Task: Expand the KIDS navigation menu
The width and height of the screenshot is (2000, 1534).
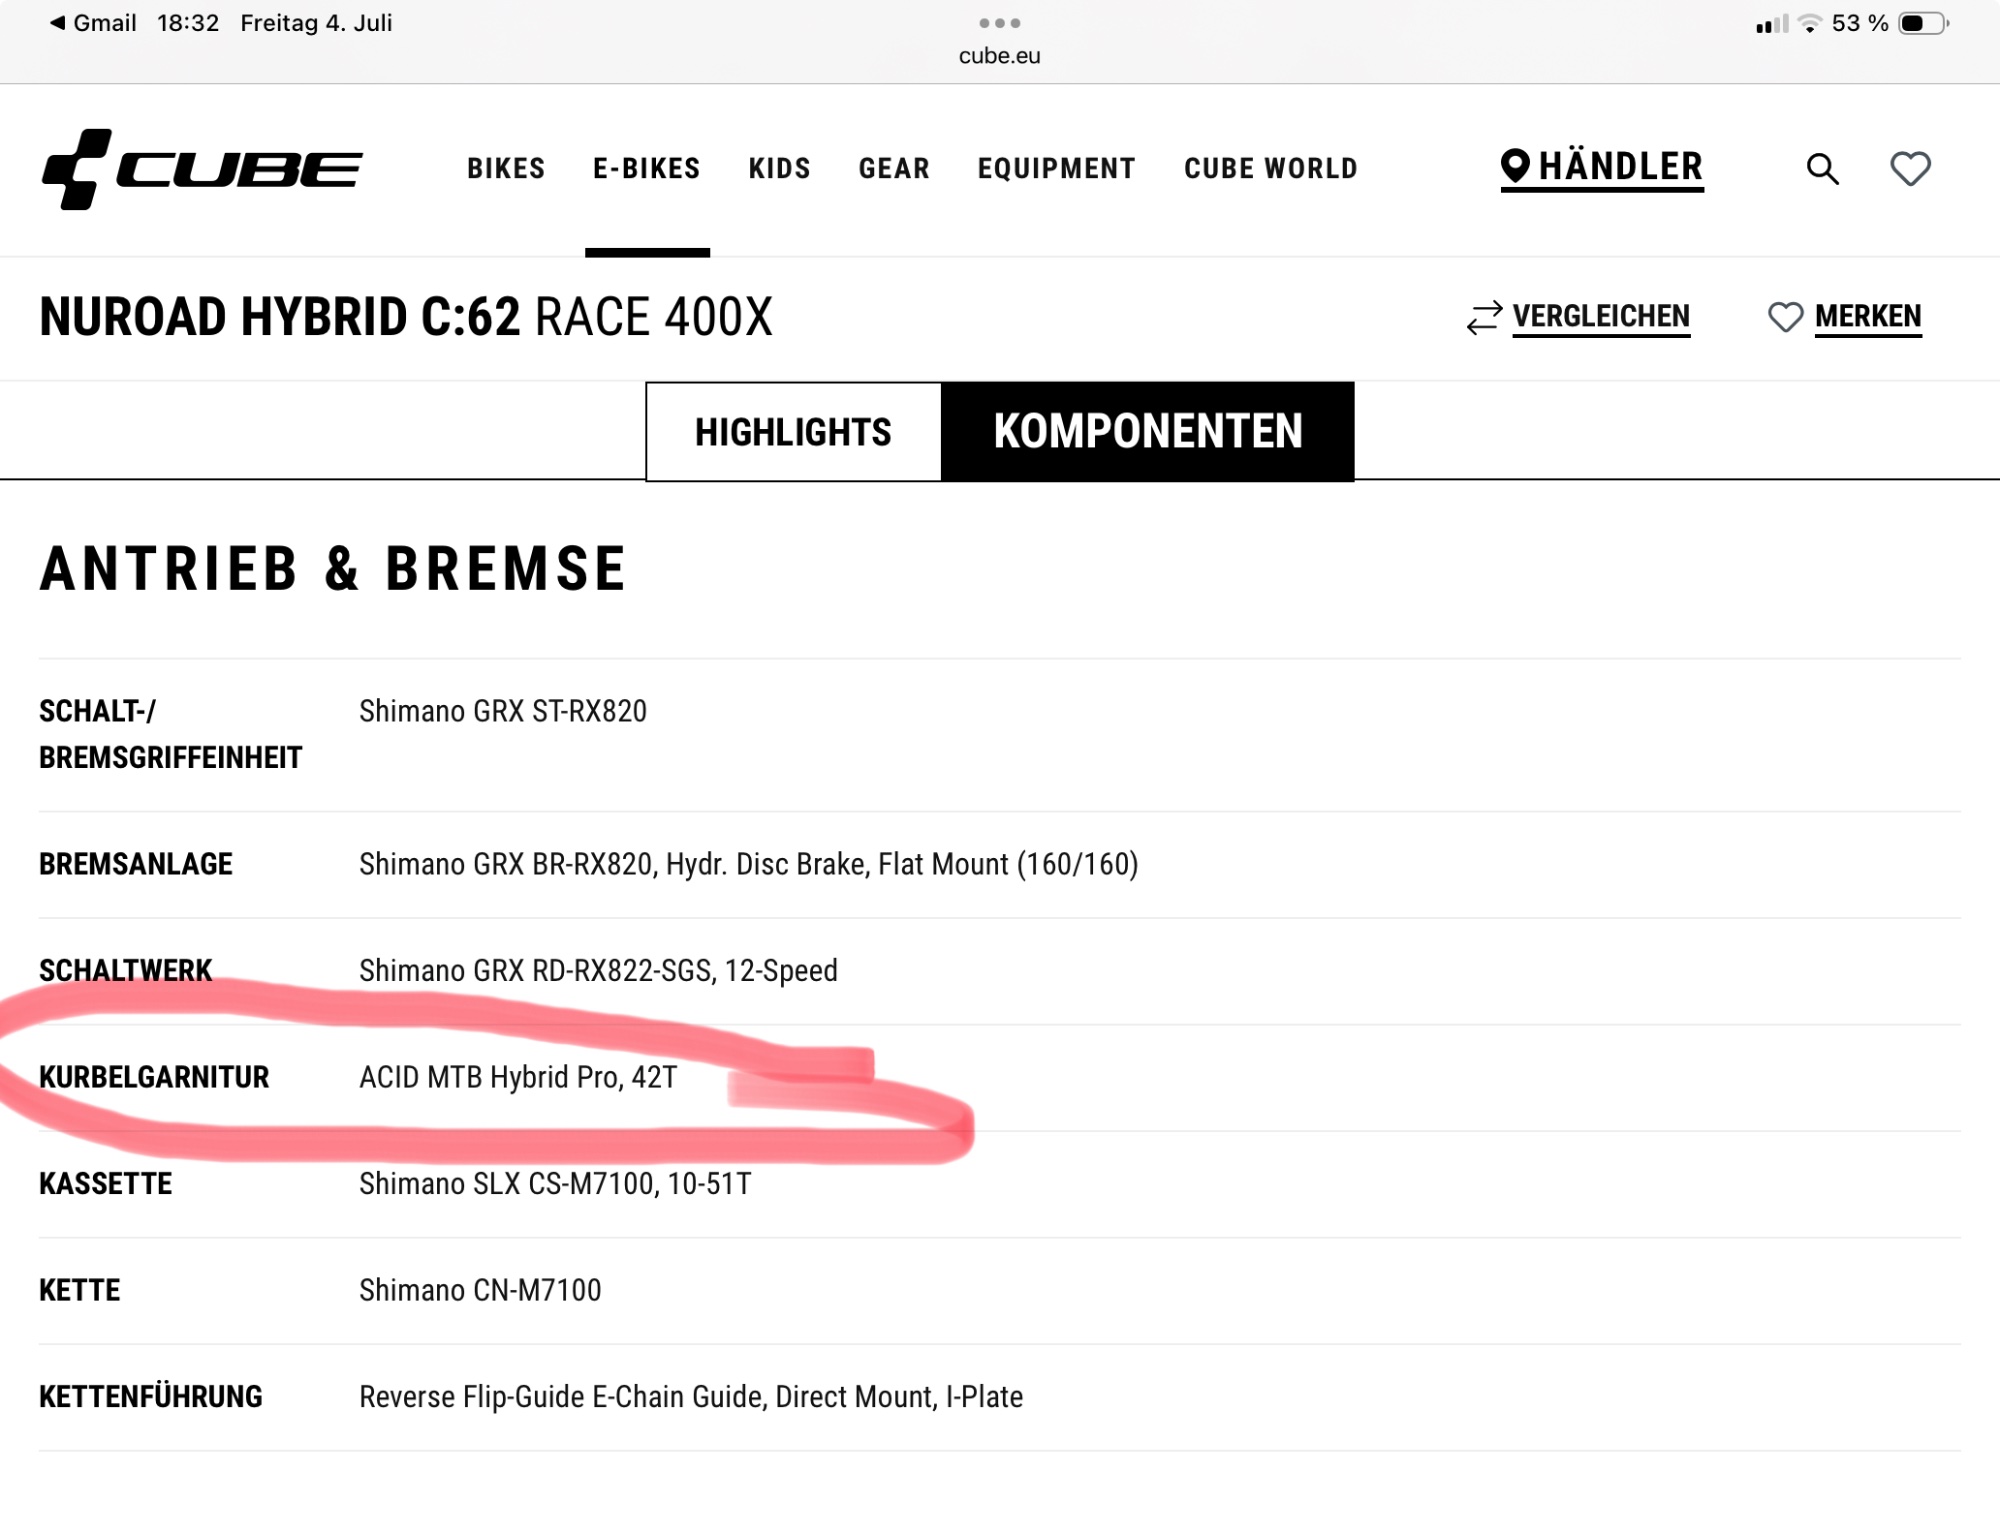Action: click(x=780, y=168)
